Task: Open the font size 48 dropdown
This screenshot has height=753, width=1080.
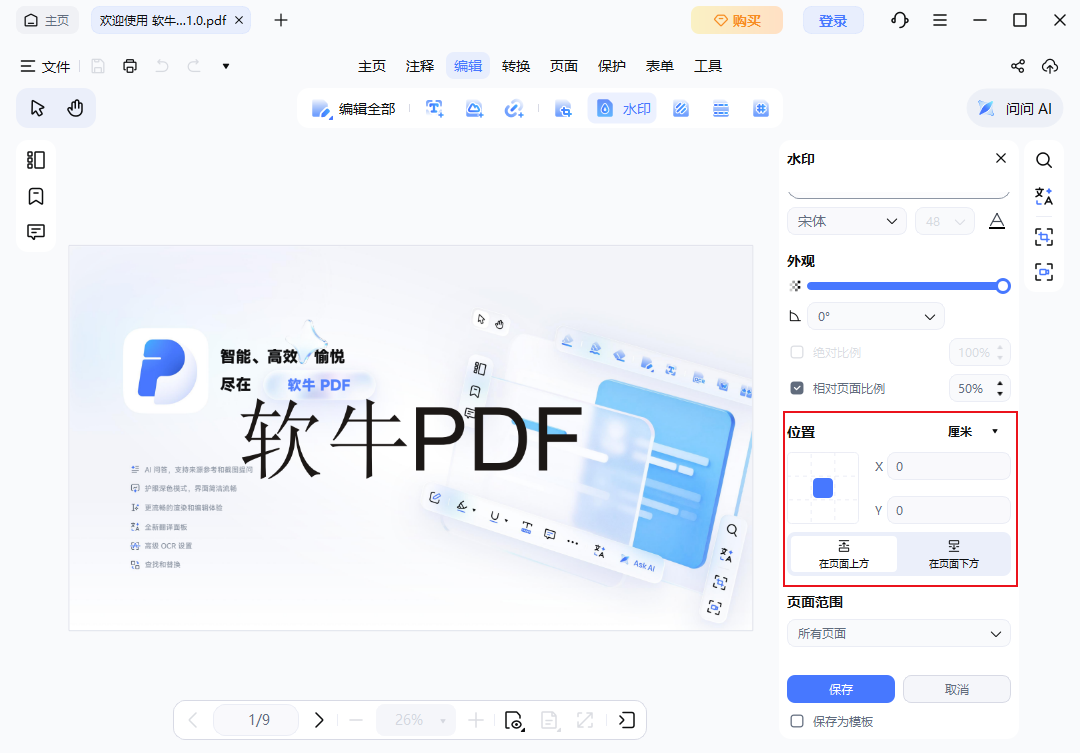Action: (944, 221)
